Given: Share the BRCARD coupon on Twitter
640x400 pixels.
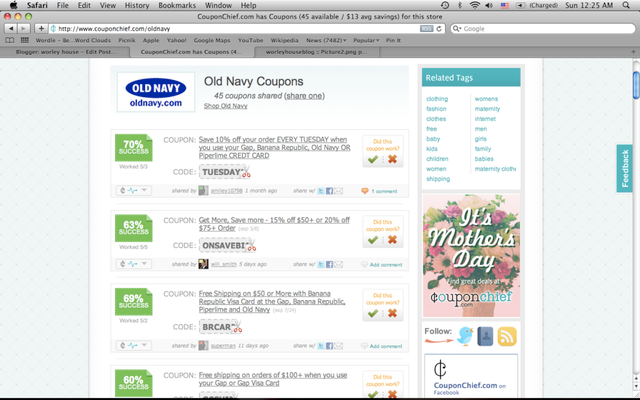Looking at the screenshot, I should click(x=321, y=346).
